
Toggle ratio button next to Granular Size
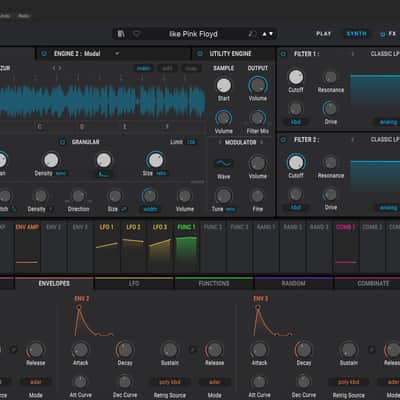click(161, 174)
